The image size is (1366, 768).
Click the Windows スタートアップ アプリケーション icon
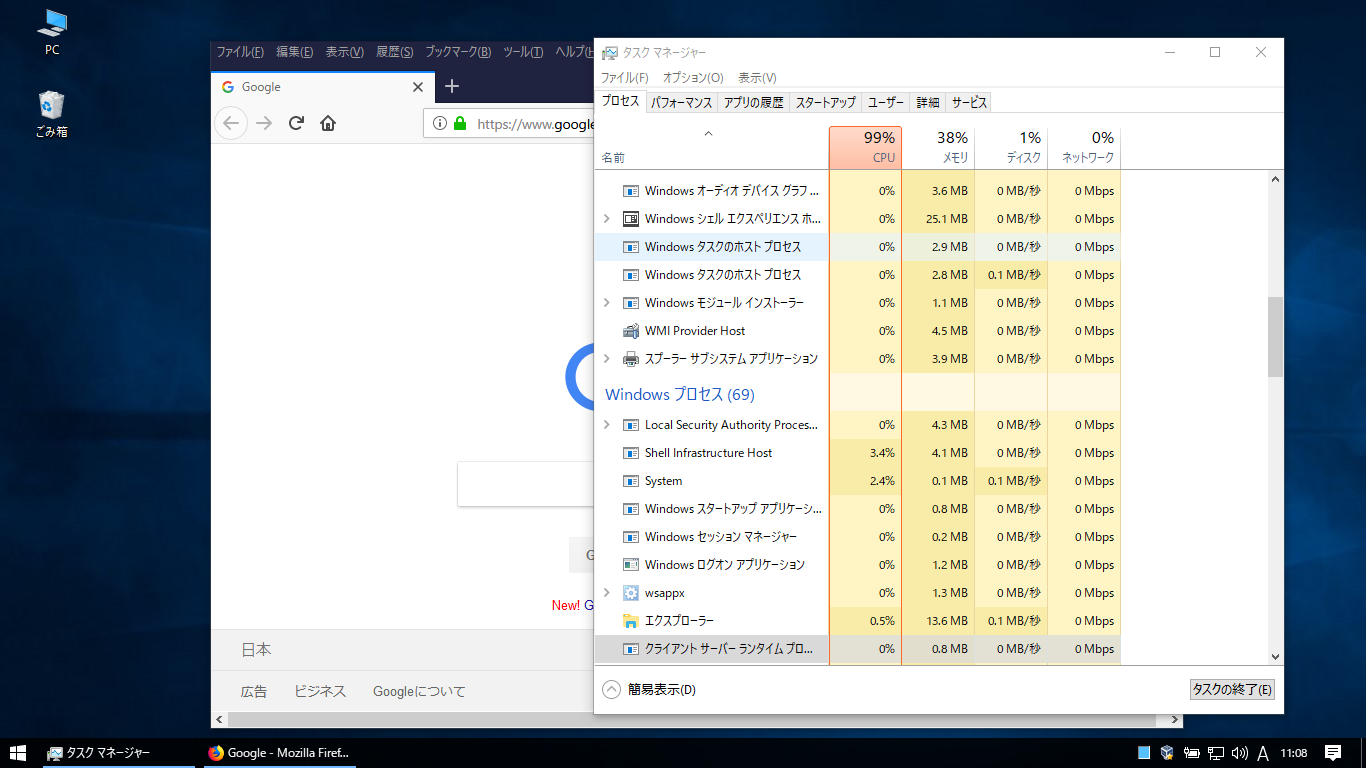631,509
